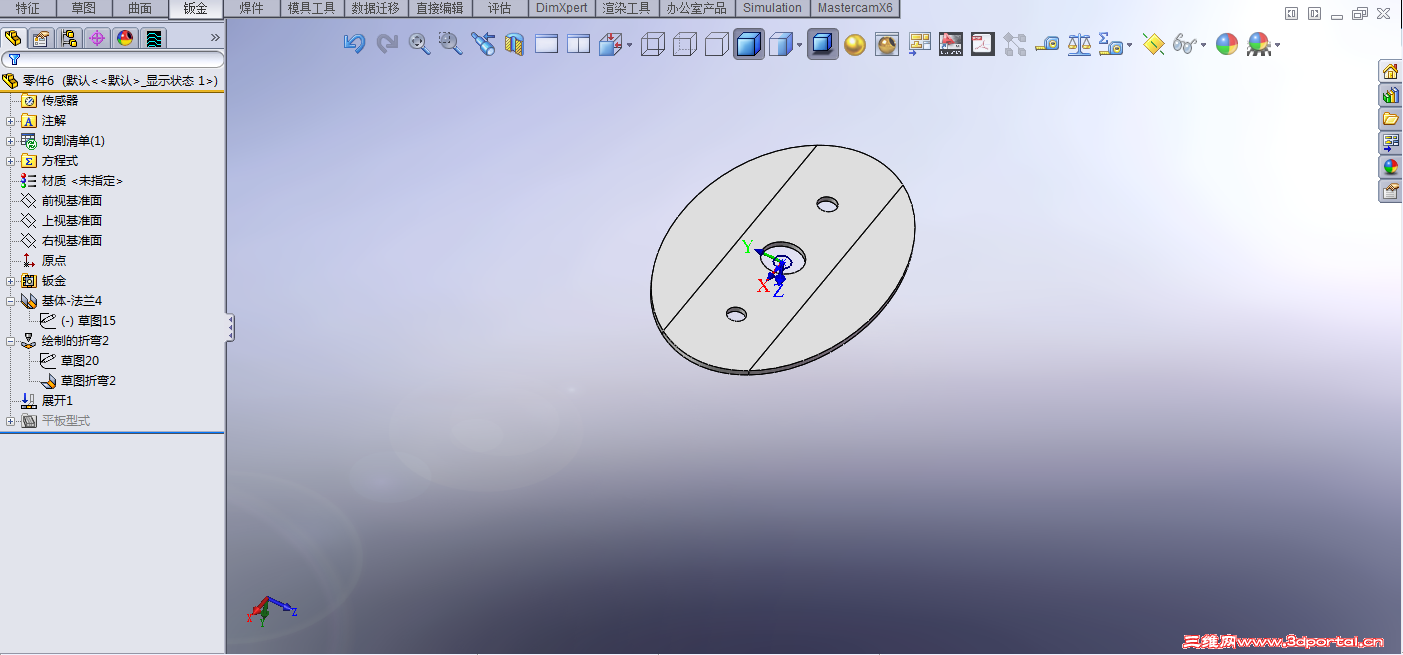Choose the single viewport layout icon
Screen dimensions: 1403x655
point(546,44)
